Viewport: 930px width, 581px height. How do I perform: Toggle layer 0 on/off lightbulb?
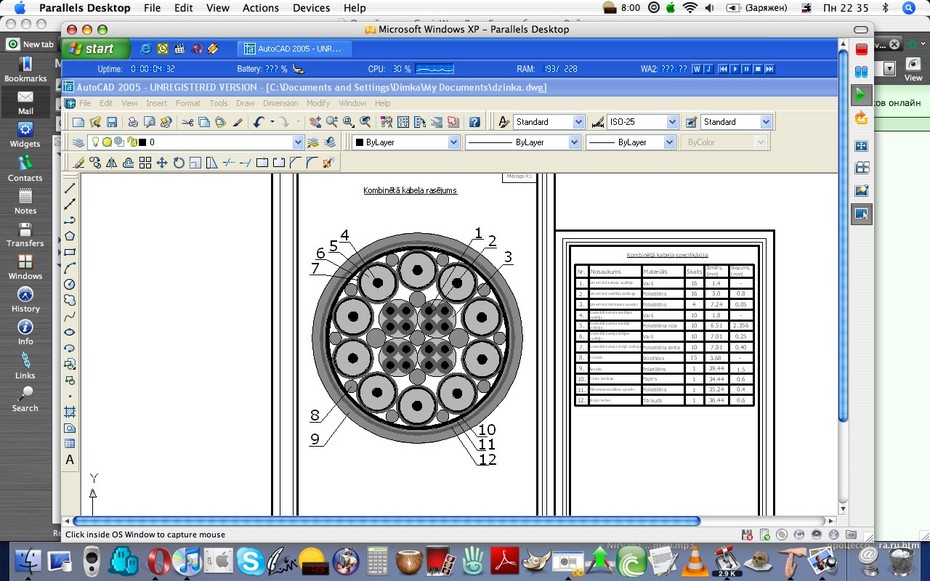(95, 142)
